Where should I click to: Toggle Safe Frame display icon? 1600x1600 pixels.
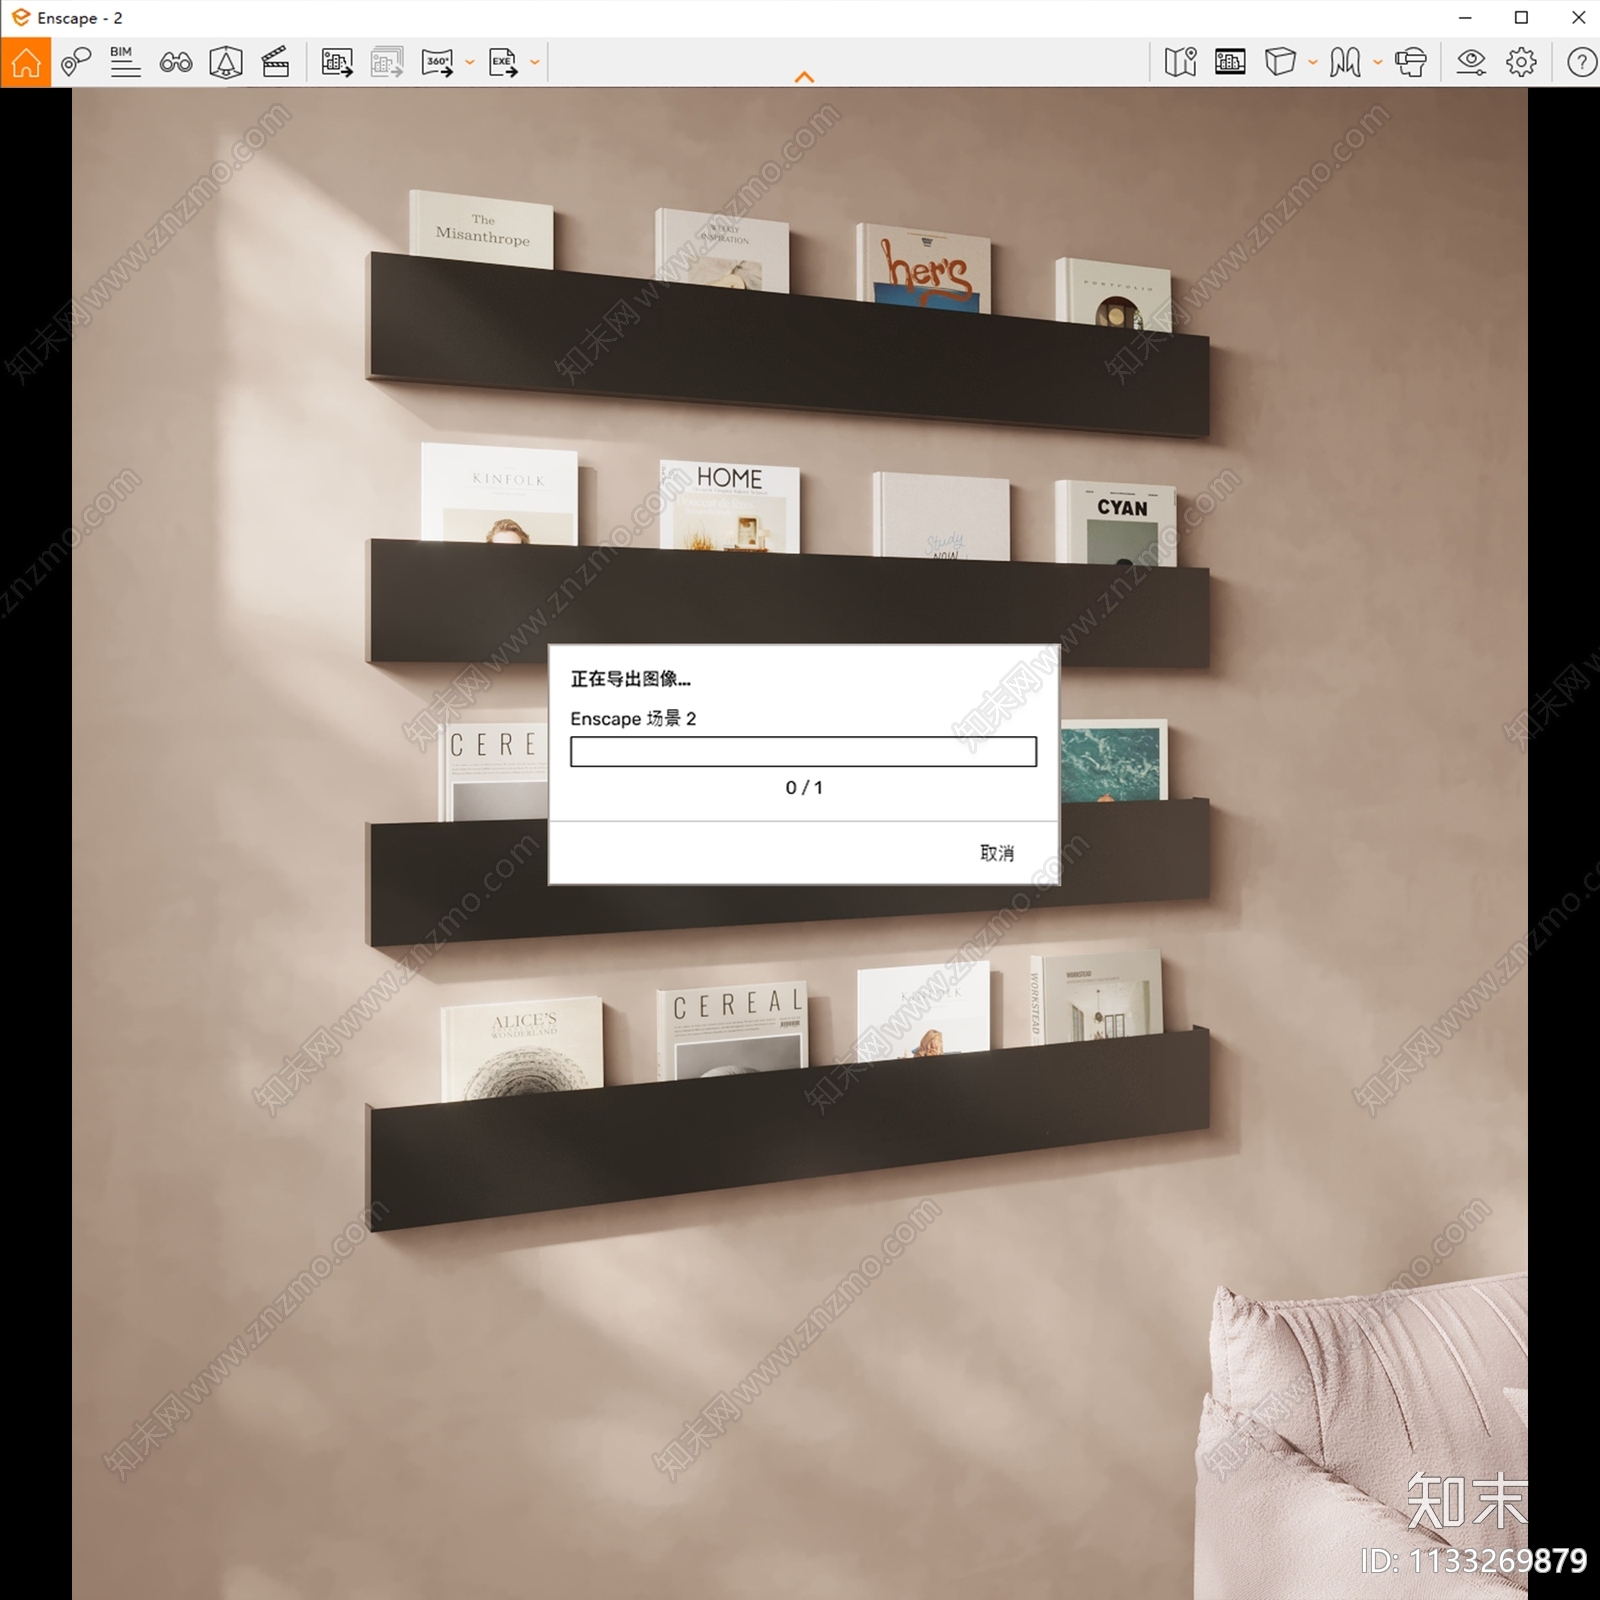(x=1230, y=62)
